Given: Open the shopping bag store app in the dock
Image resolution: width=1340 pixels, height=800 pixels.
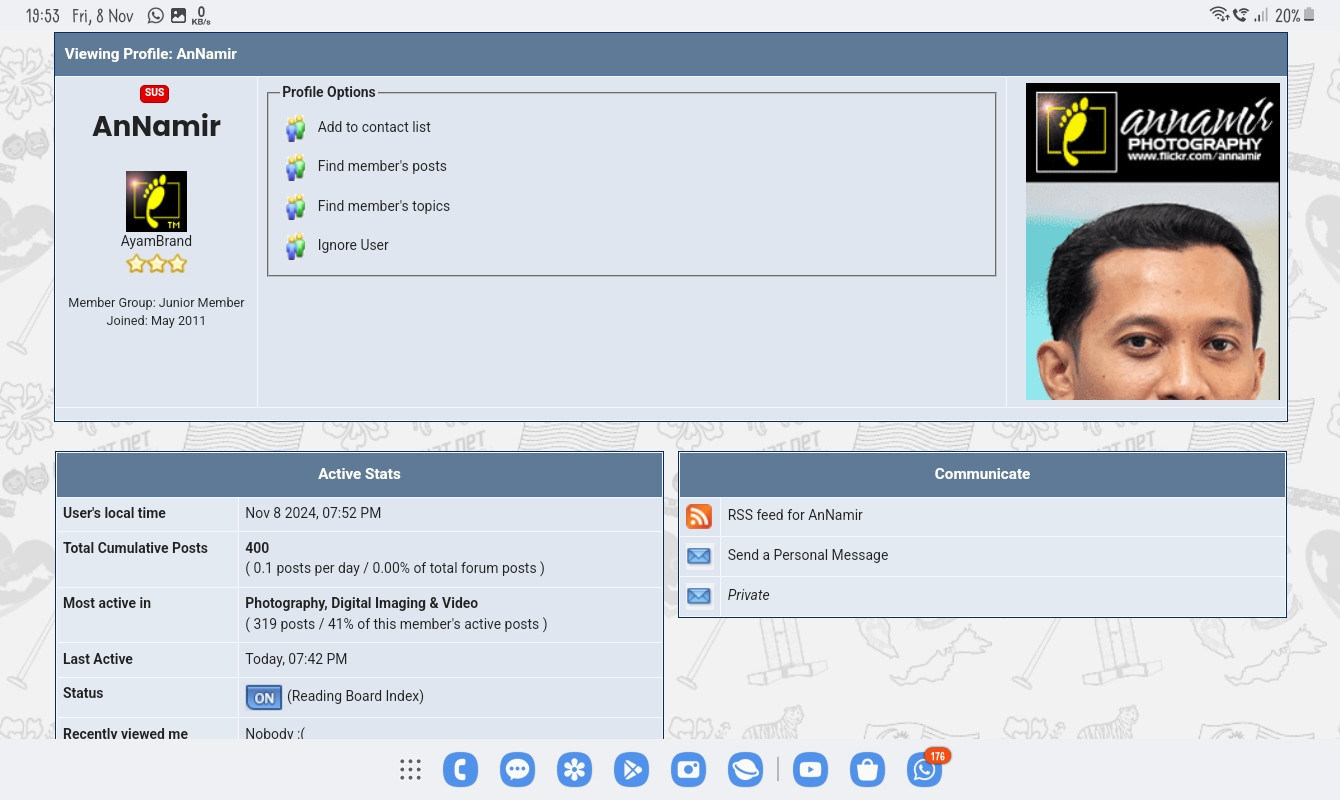Looking at the screenshot, I should 867,769.
